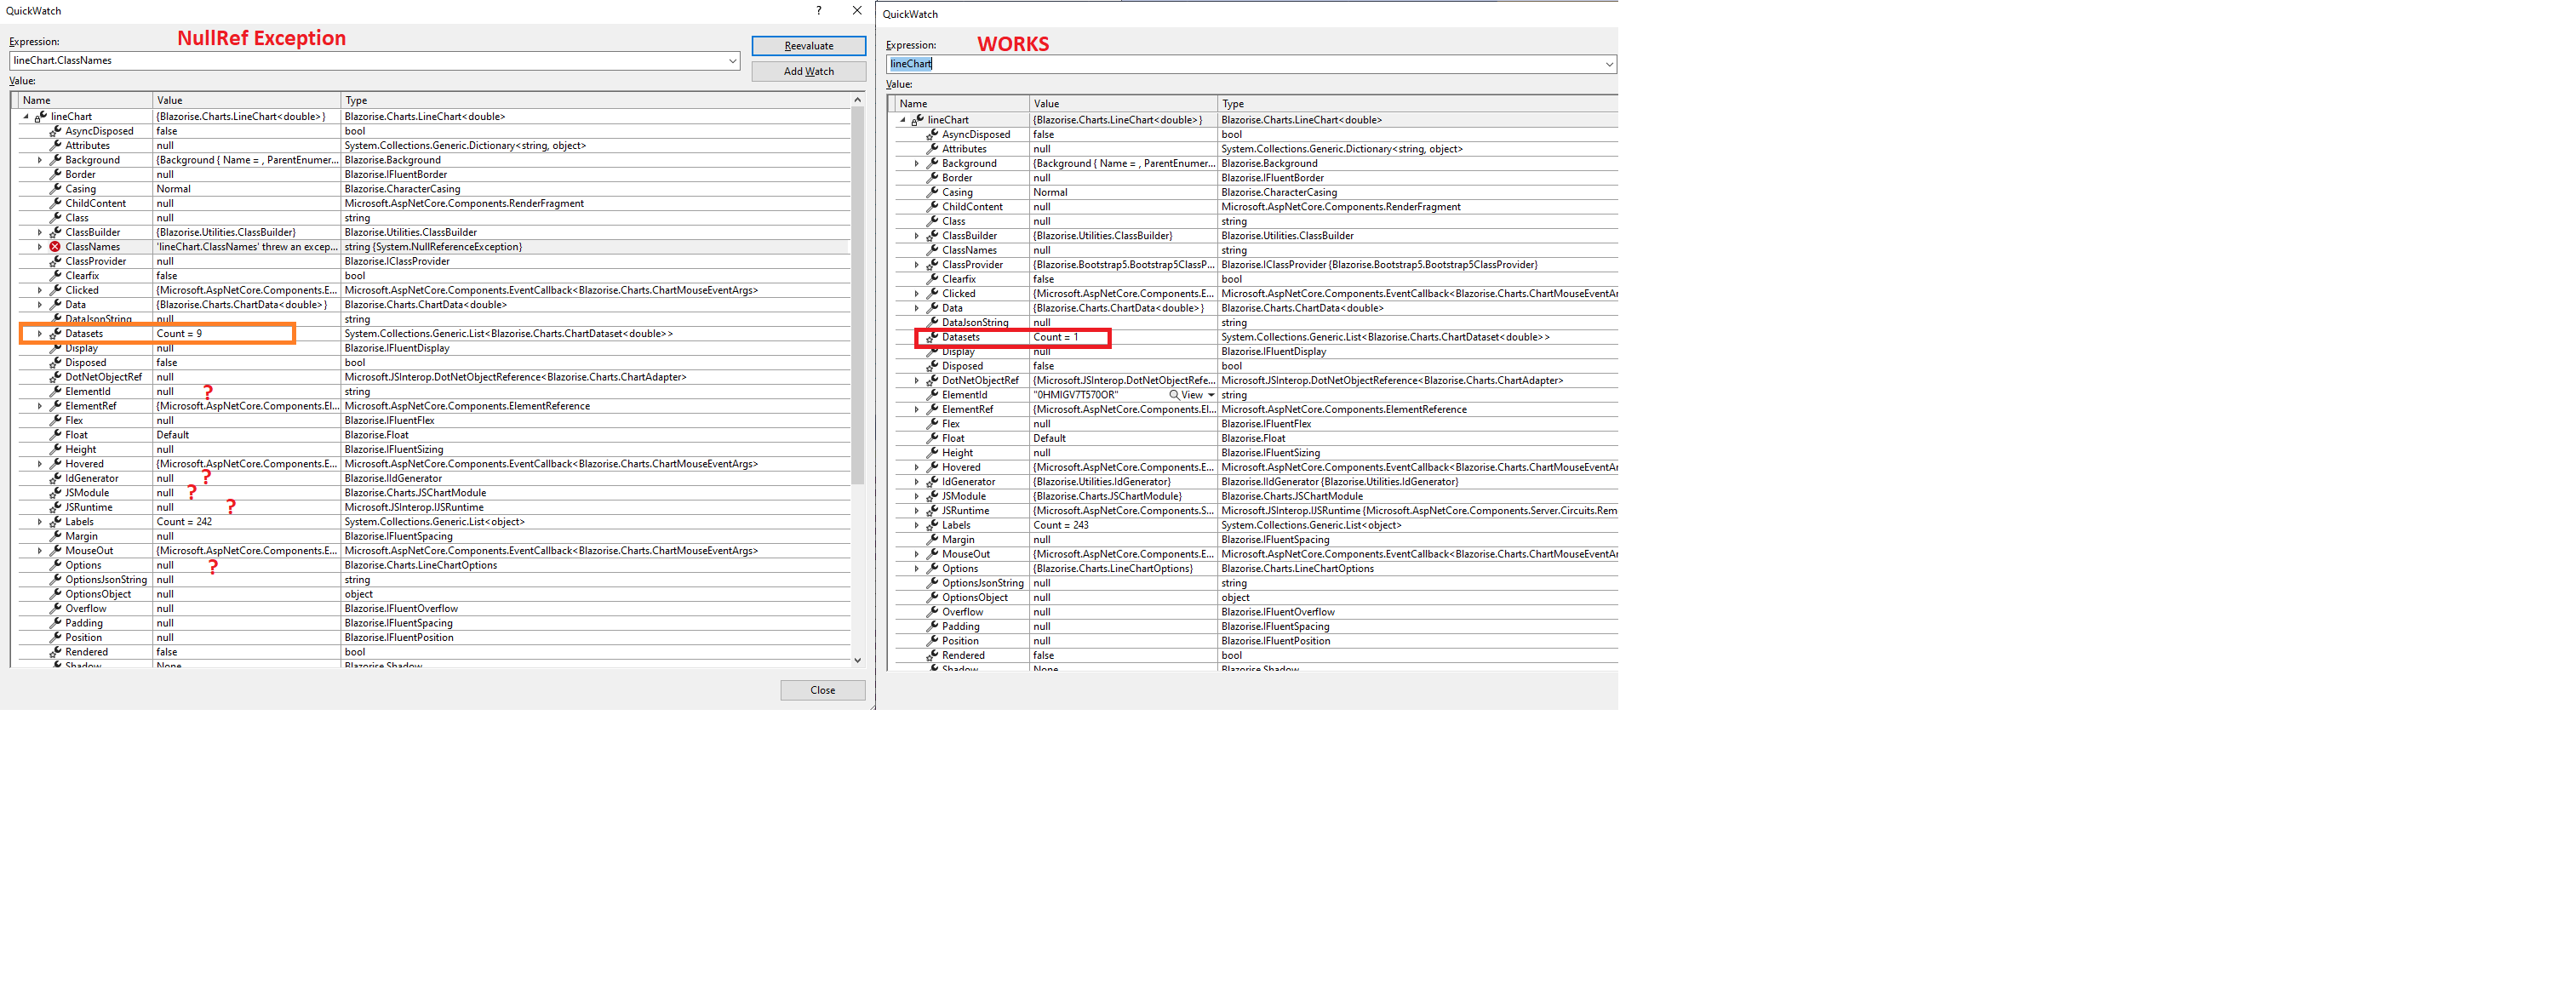Expand the ClassProvider row in right window

pos(916,265)
